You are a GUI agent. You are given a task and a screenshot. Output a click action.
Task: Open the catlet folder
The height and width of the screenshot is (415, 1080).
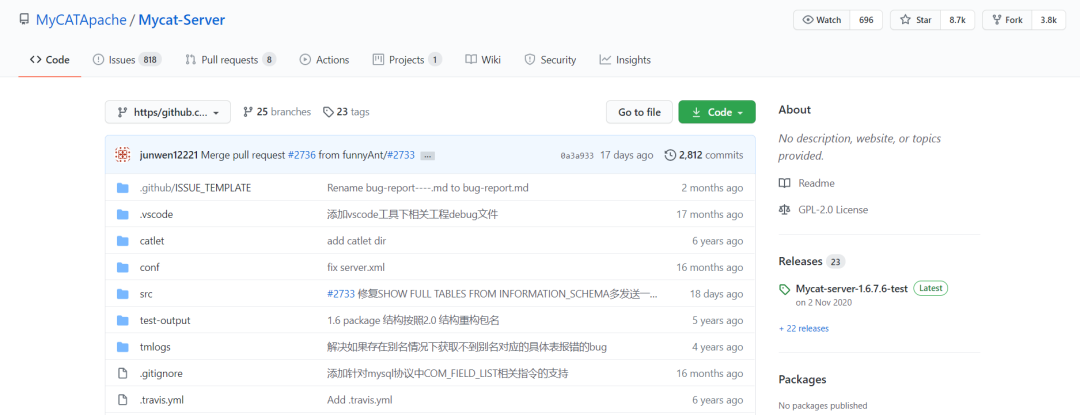pyautogui.click(x=152, y=241)
